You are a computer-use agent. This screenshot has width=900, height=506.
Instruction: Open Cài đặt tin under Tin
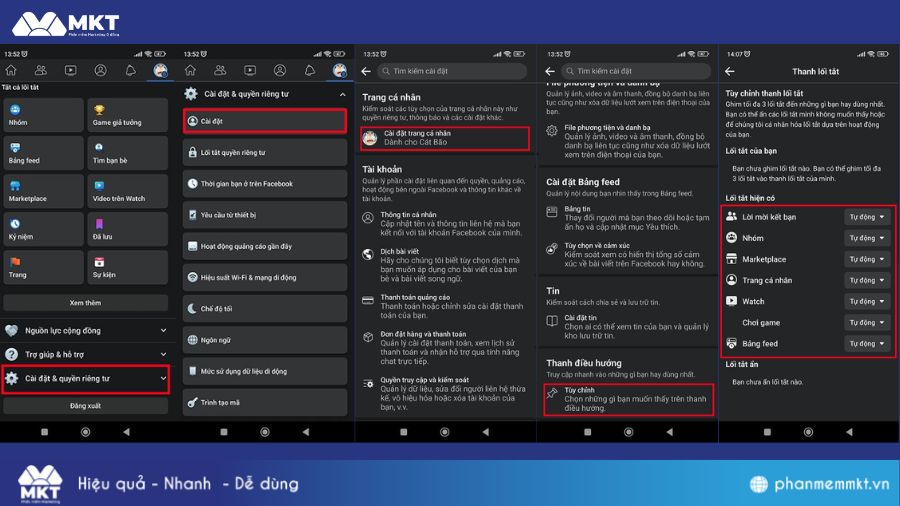[629, 326]
